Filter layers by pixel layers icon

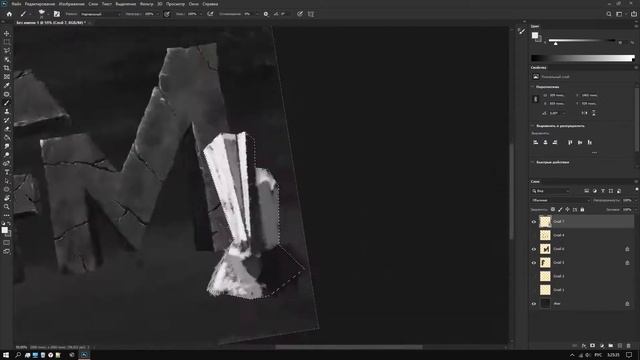[587, 191]
